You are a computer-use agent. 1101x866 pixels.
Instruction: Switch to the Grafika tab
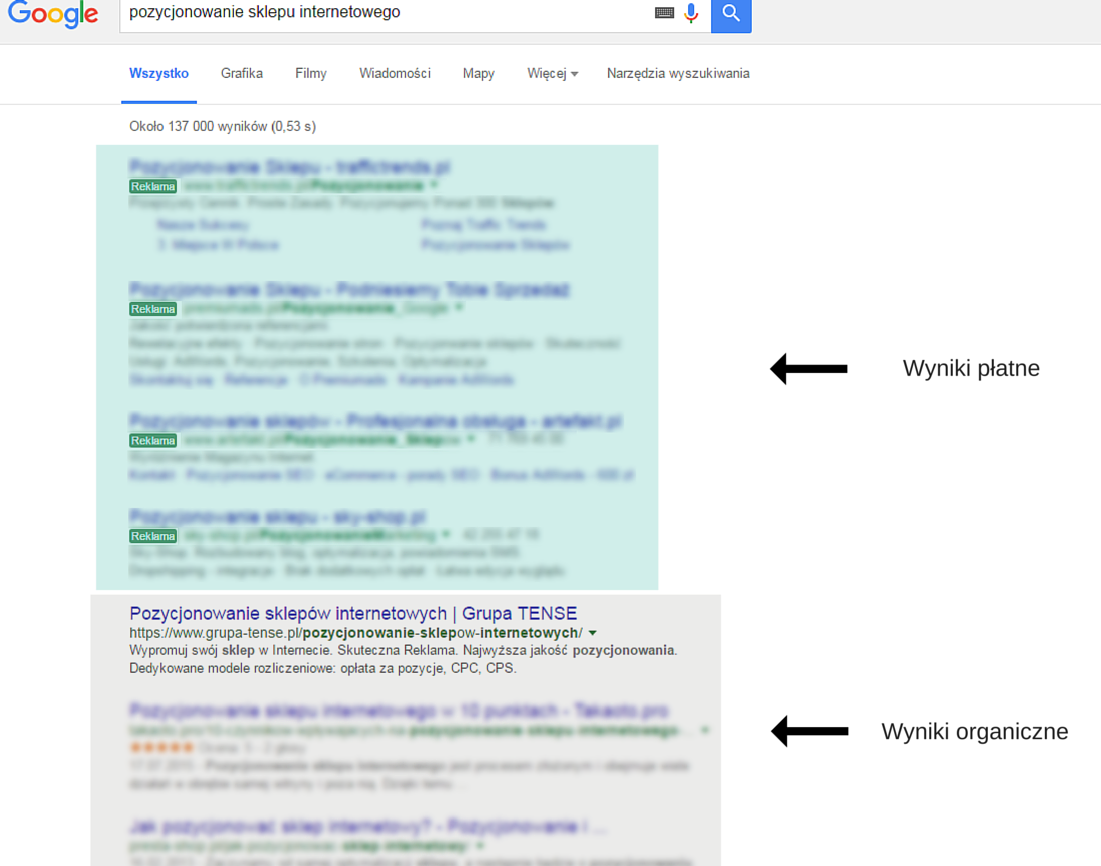pos(242,74)
